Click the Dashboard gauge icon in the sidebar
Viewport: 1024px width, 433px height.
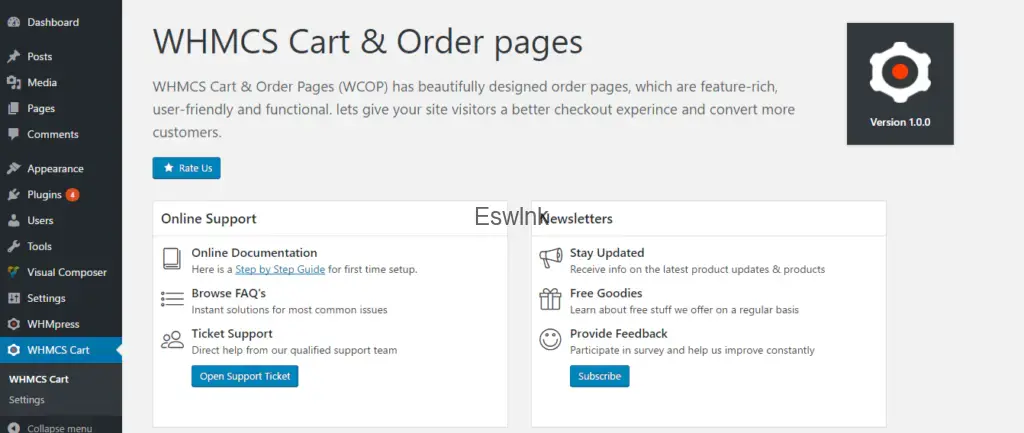point(13,22)
